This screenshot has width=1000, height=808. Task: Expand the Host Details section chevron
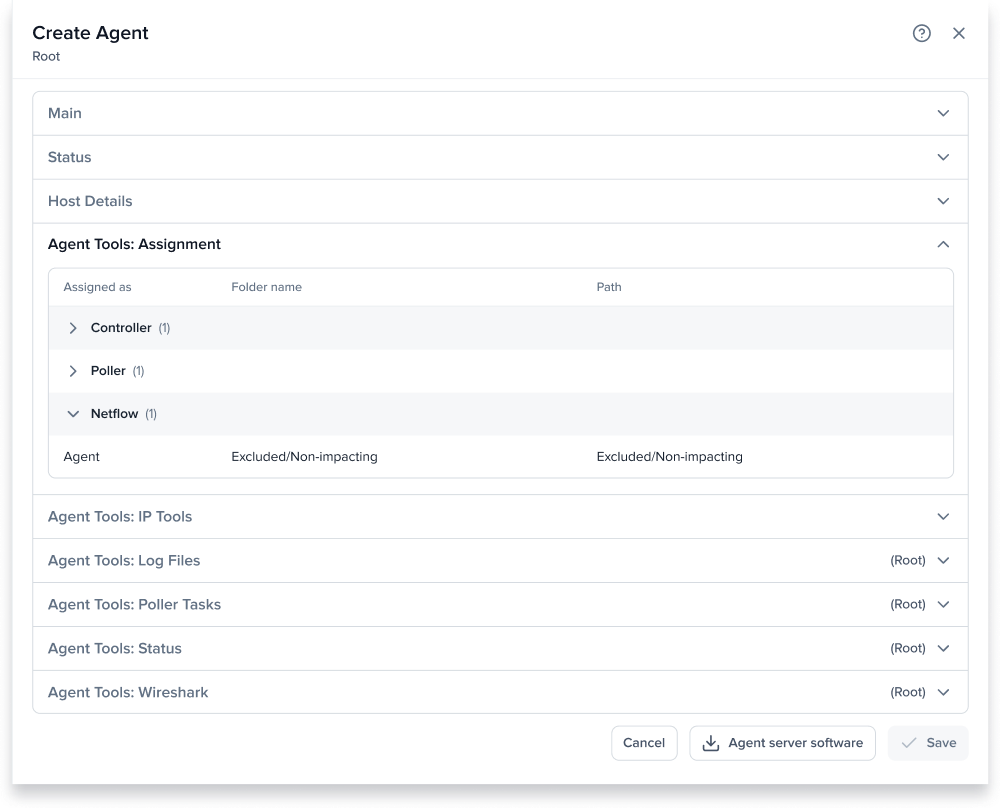pyautogui.click(x=943, y=202)
